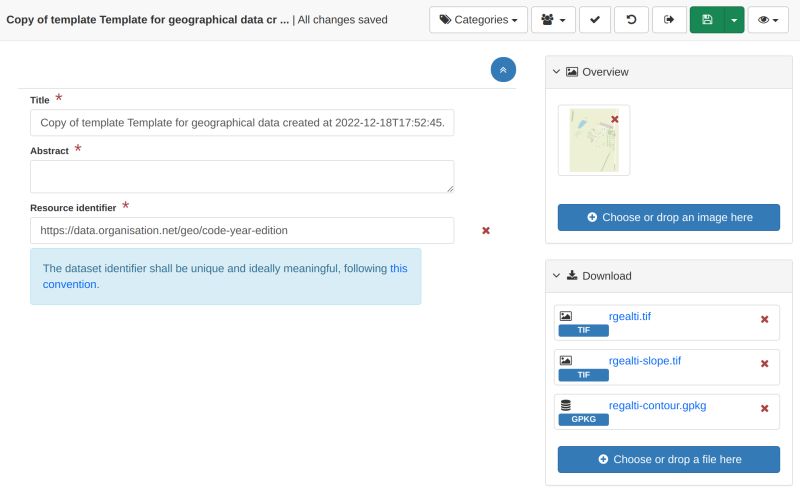Screen dimensions: 800x492
Task: Click 'Choose or drop a file here'
Action: pyautogui.click(x=668, y=459)
